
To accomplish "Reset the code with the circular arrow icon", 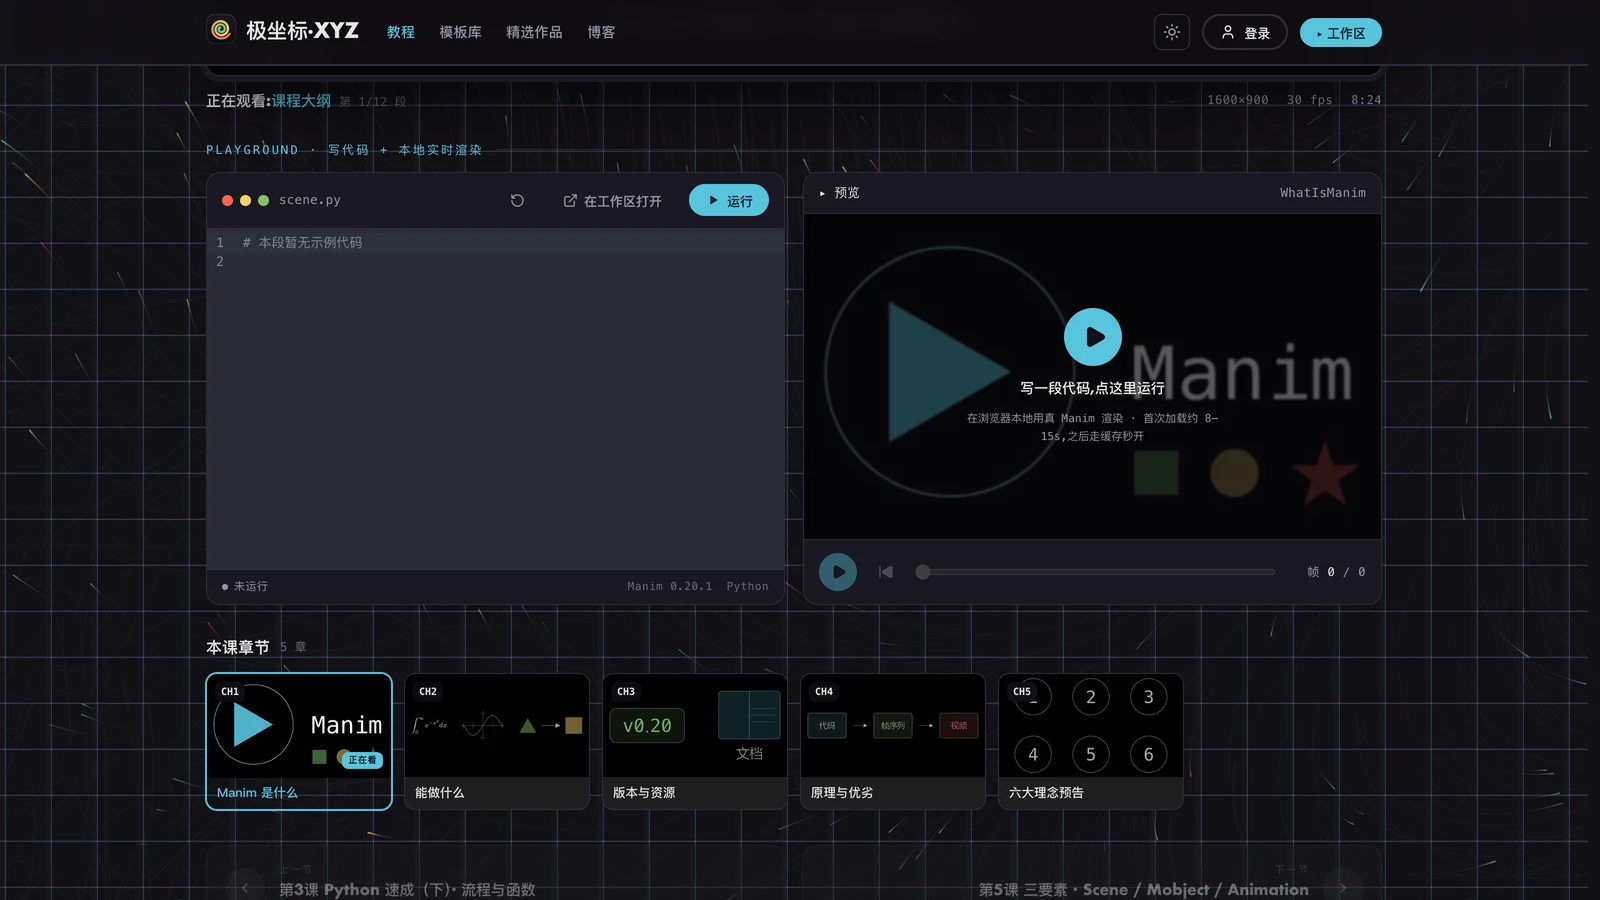I will (x=517, y=200).
